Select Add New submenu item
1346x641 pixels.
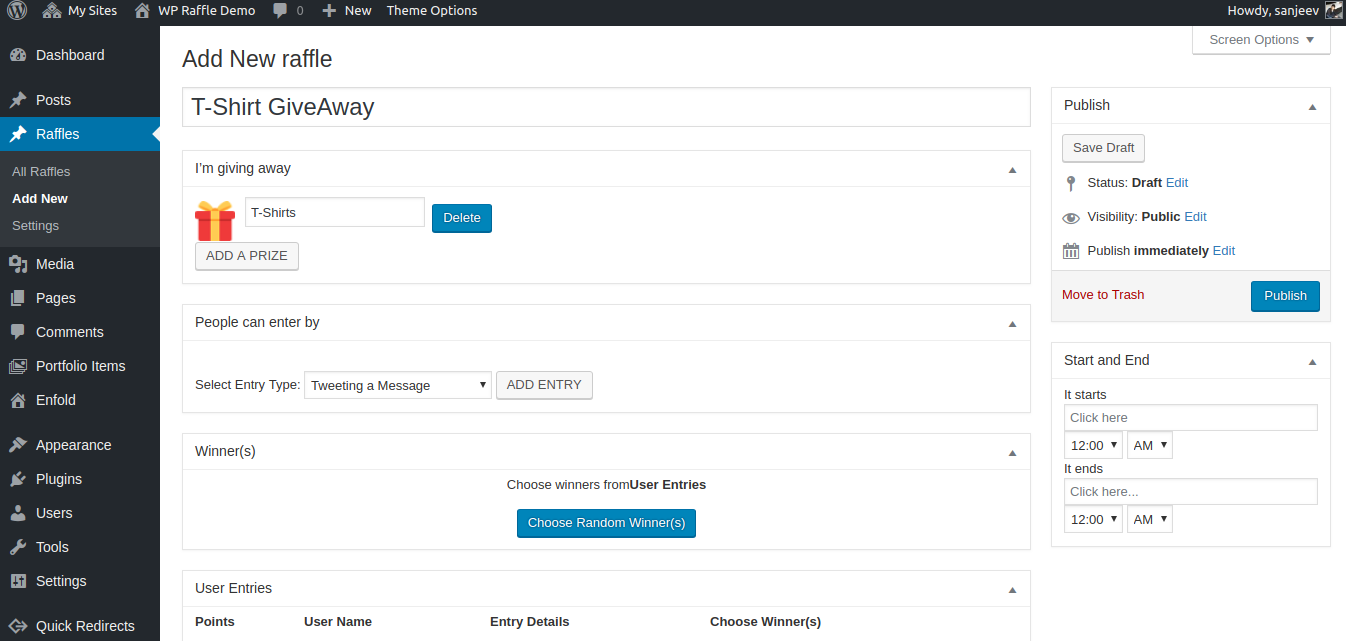[x=40, y=199]
